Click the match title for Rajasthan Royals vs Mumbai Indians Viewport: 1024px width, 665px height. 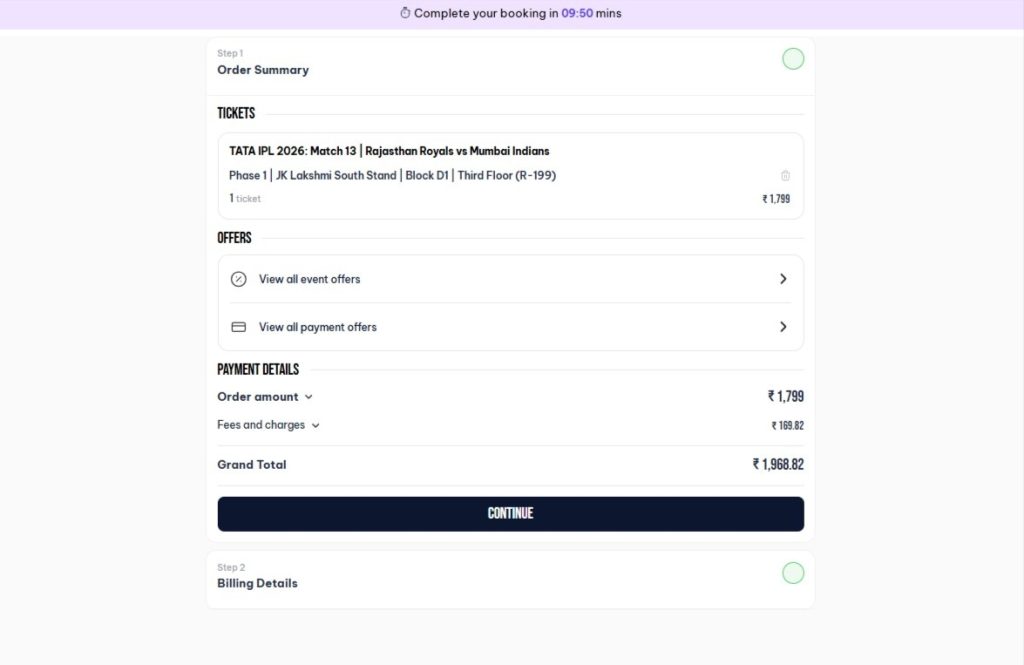[389, 151]
